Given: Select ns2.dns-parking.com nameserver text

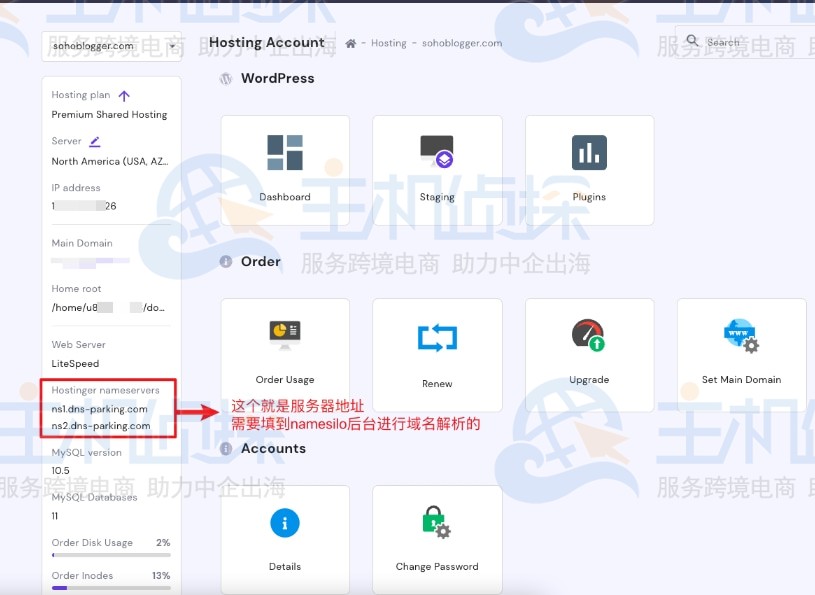Looking at the screenshot, I should (101, 426).
